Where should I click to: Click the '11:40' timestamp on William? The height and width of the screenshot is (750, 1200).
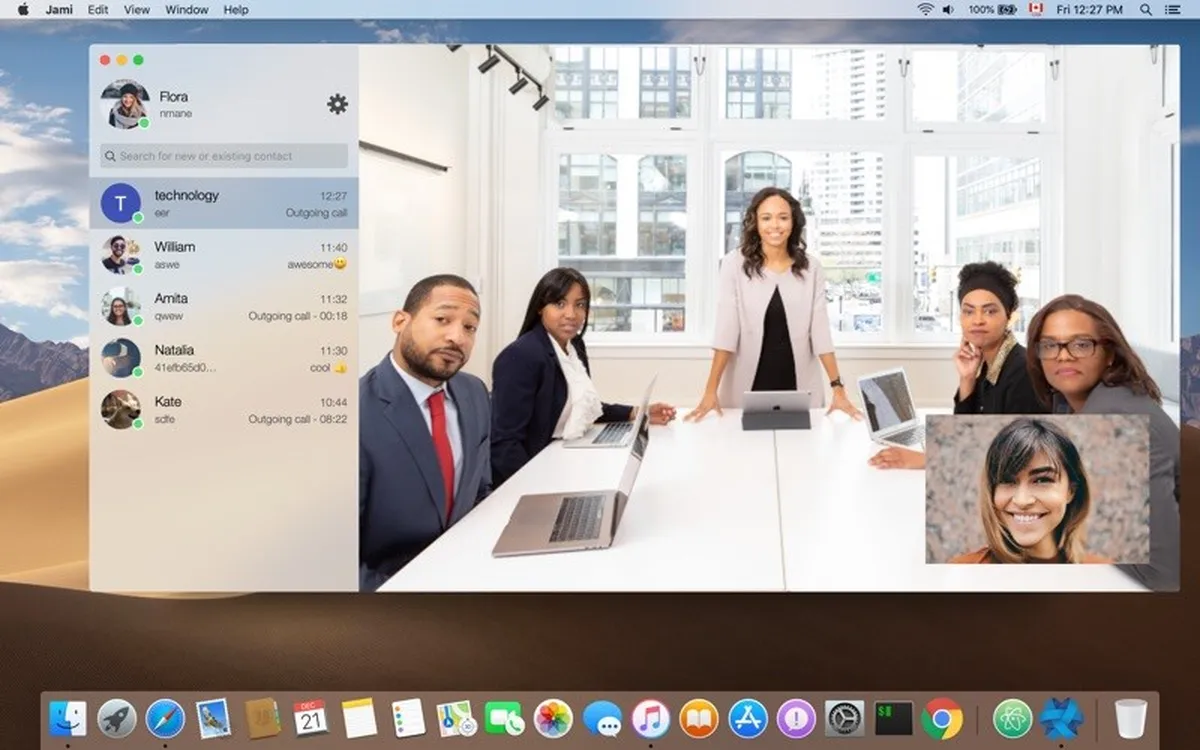tap(334, 247)
